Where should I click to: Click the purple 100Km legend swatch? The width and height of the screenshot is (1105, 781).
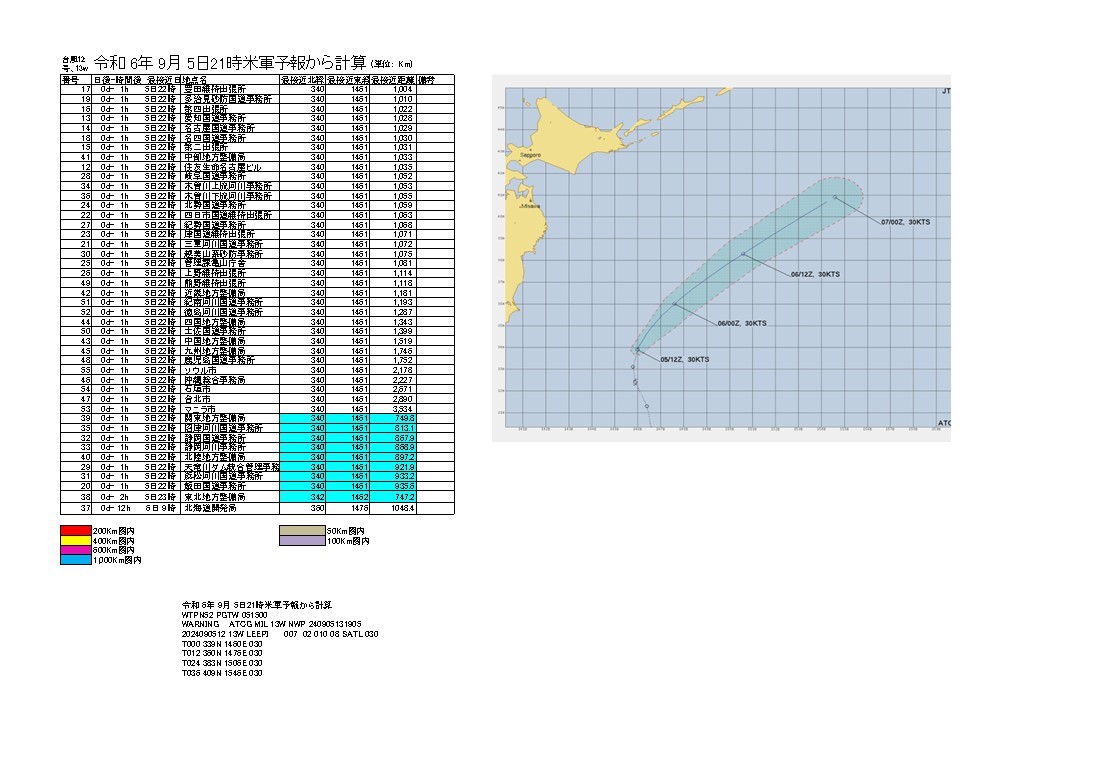tap(303, 540)
